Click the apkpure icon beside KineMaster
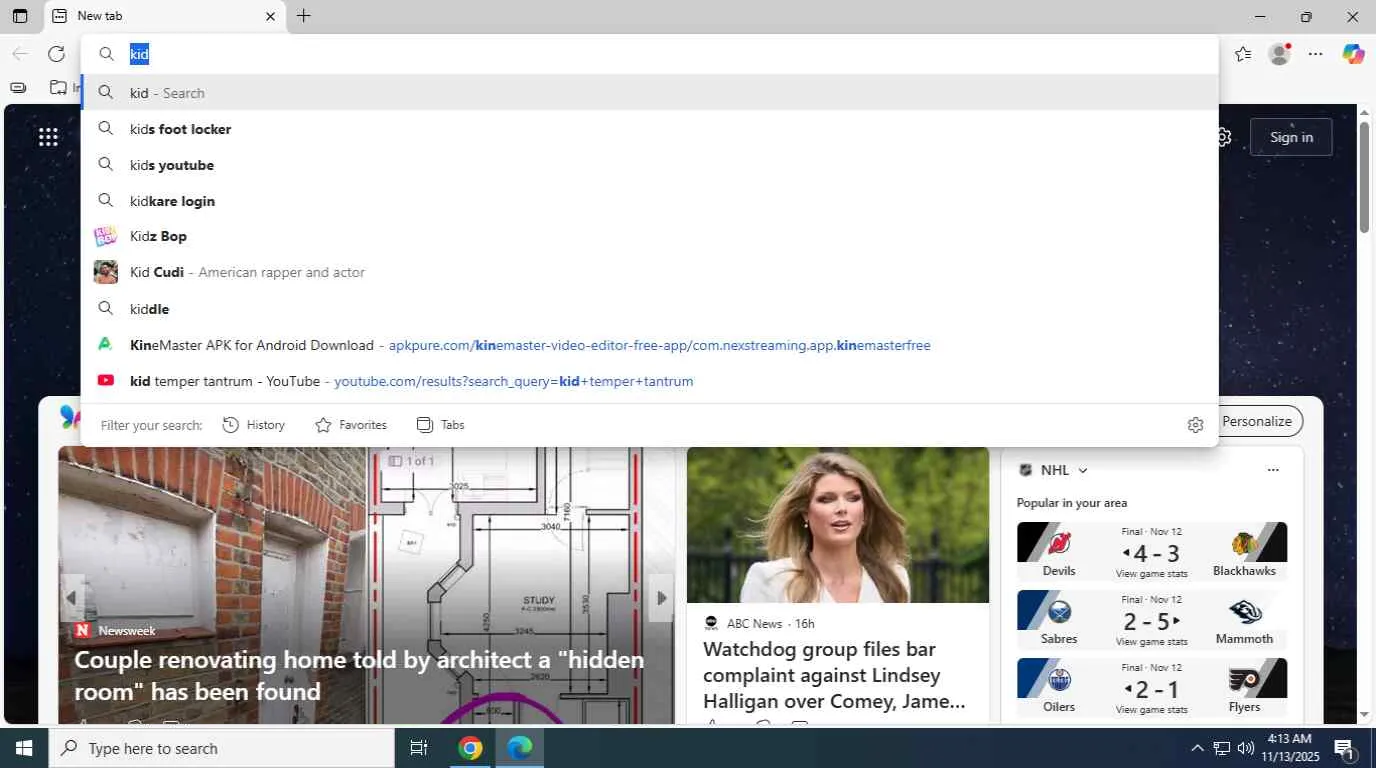Screen dimensions: 1376x768 tap(105, 344)
